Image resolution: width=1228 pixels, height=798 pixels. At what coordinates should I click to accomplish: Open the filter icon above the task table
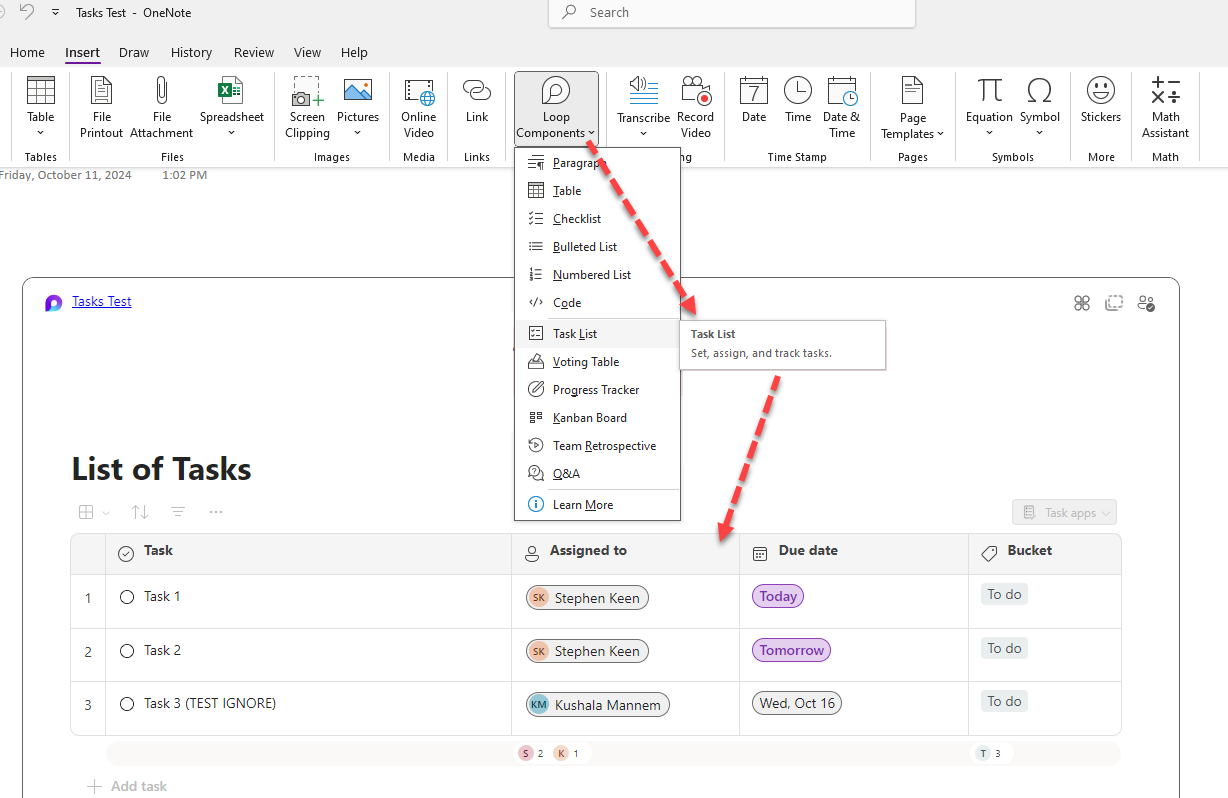point(178,512)
